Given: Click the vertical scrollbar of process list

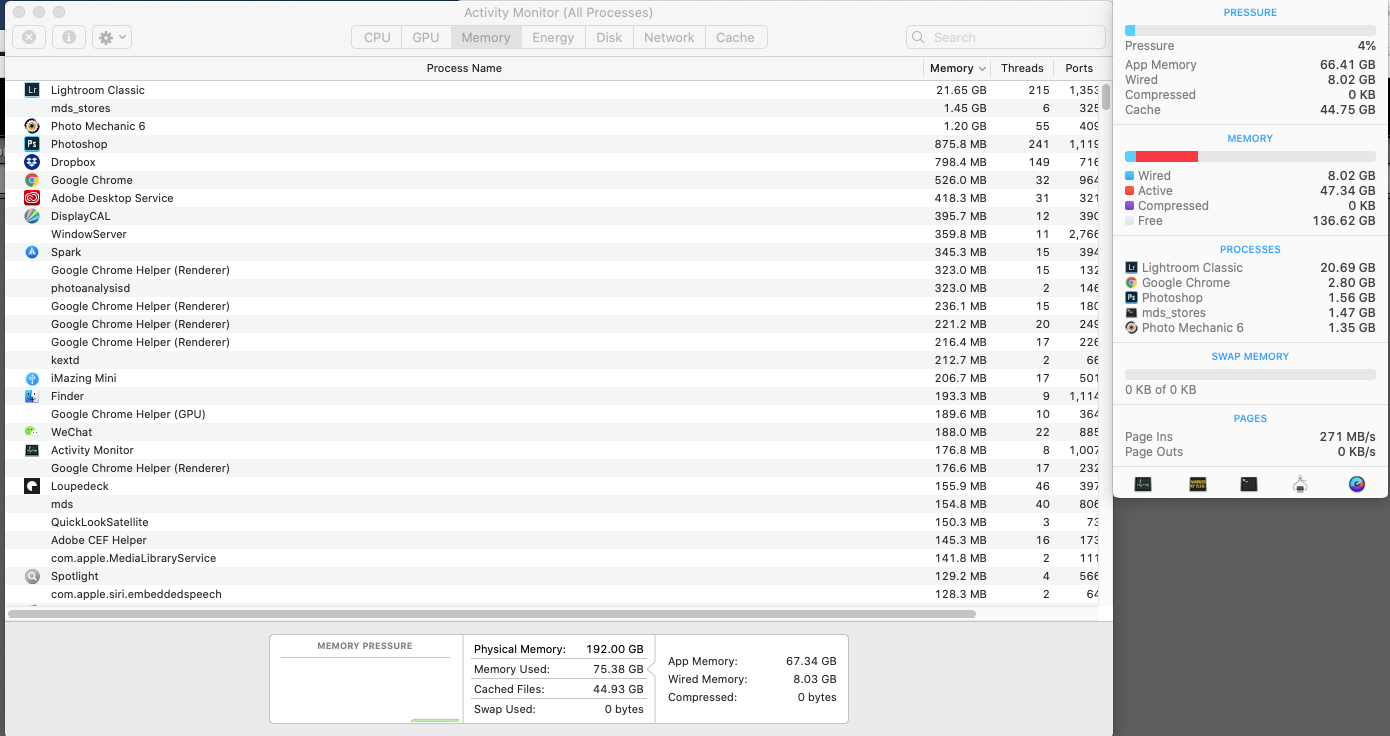Looking at the screenshot, I should 1106,98.
